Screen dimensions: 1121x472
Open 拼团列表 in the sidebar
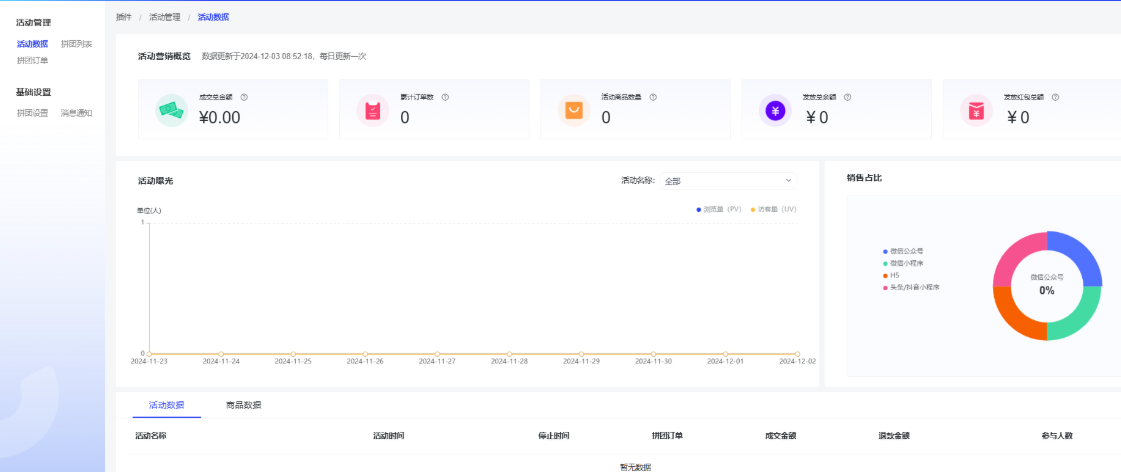76,44
